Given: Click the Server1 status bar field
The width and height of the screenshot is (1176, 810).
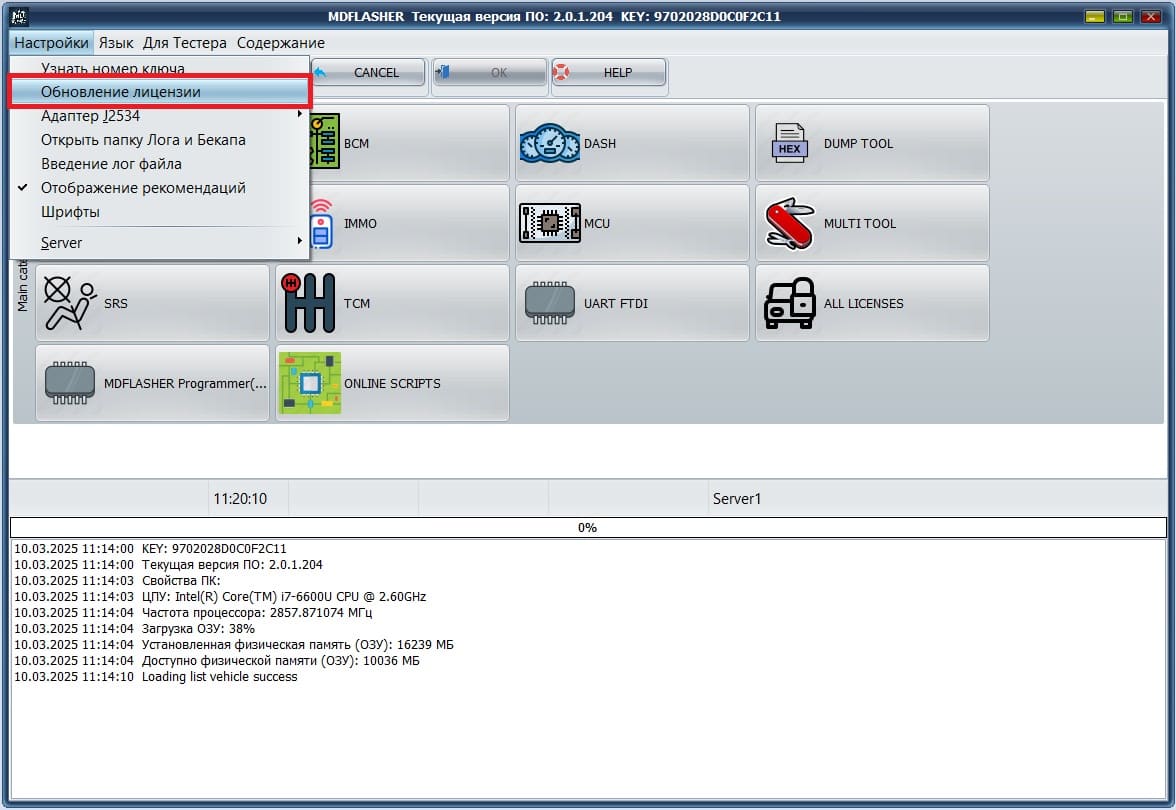Looking at the screenshot, I should click(x=736, y=498).
